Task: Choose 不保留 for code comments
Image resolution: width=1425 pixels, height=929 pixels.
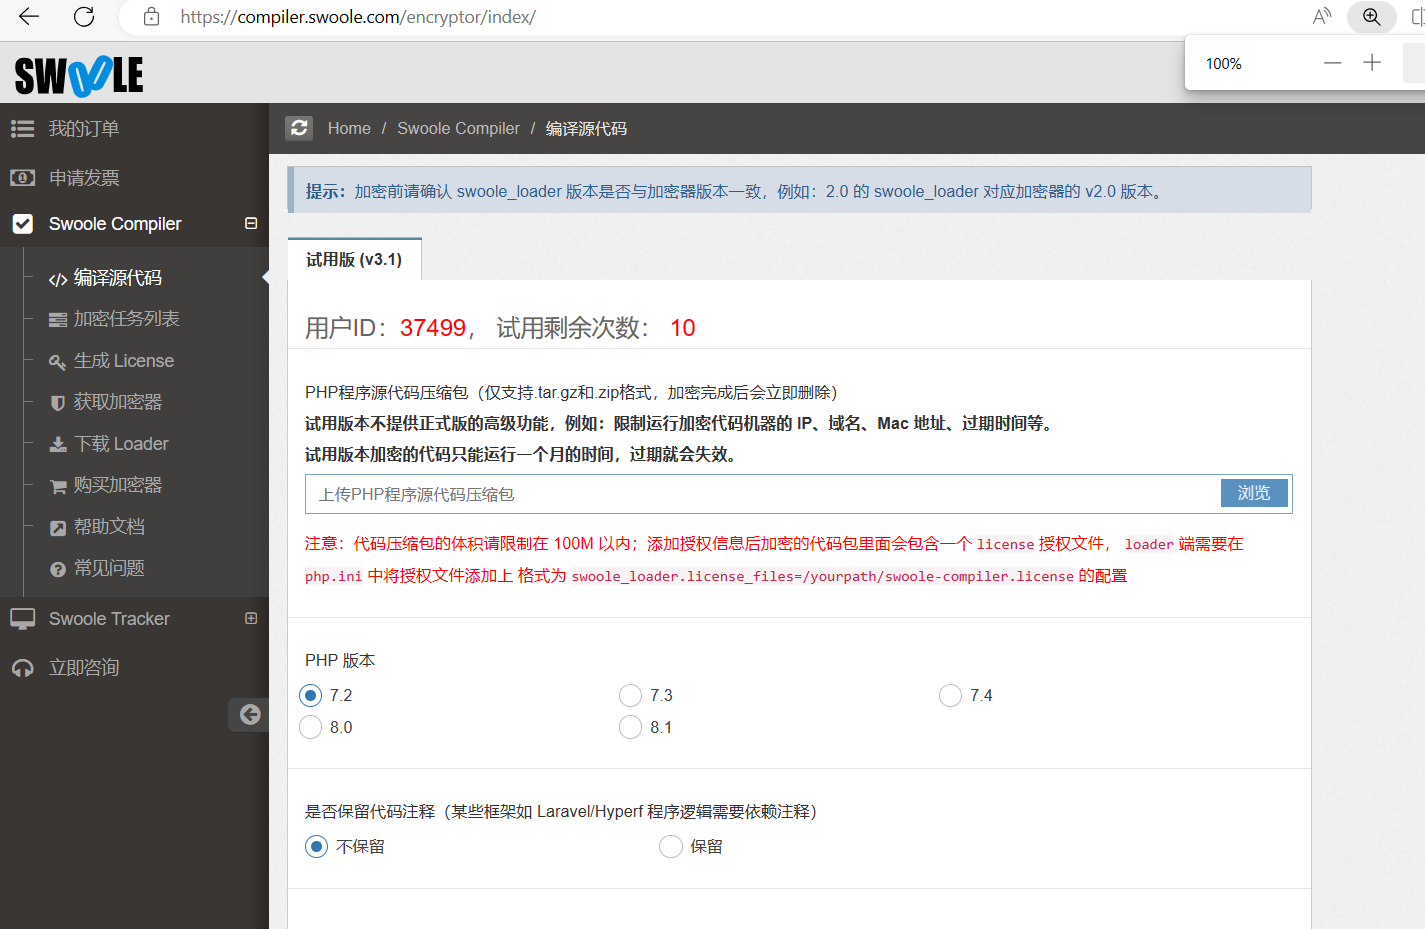Action: 317,847
